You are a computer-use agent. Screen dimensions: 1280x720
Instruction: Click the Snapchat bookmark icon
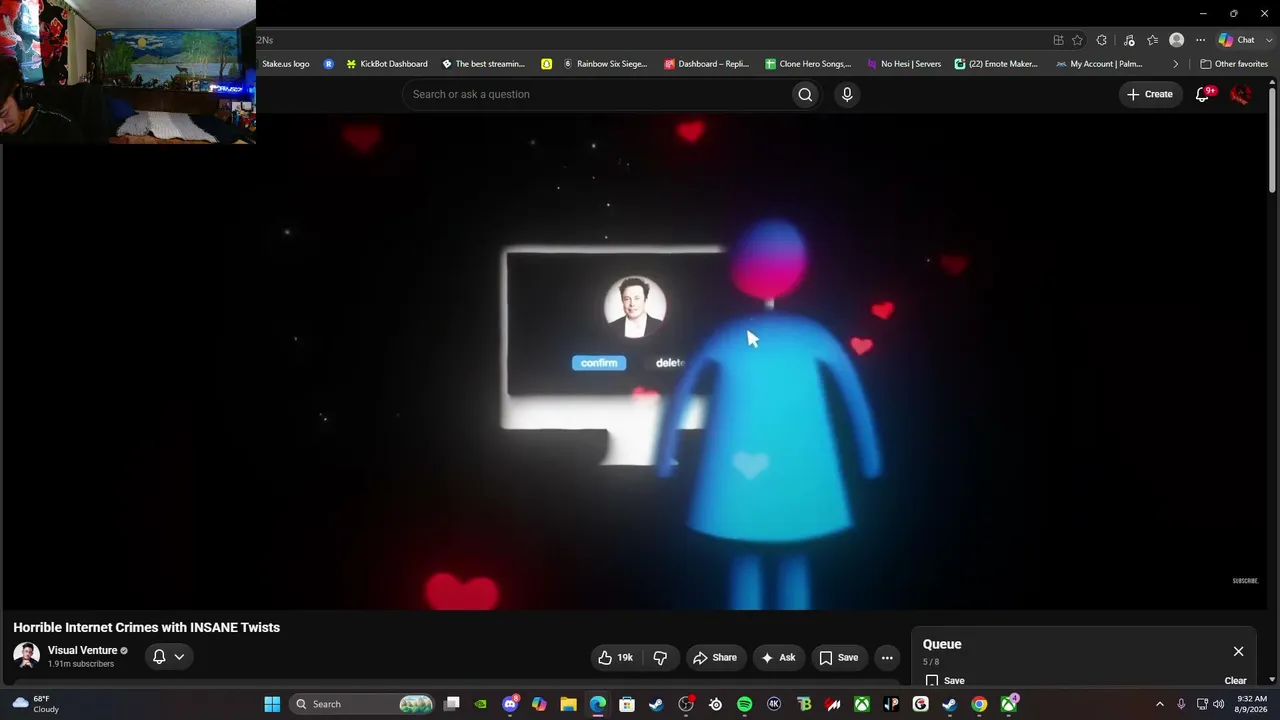pyautogui.click(x=546, y=64)
